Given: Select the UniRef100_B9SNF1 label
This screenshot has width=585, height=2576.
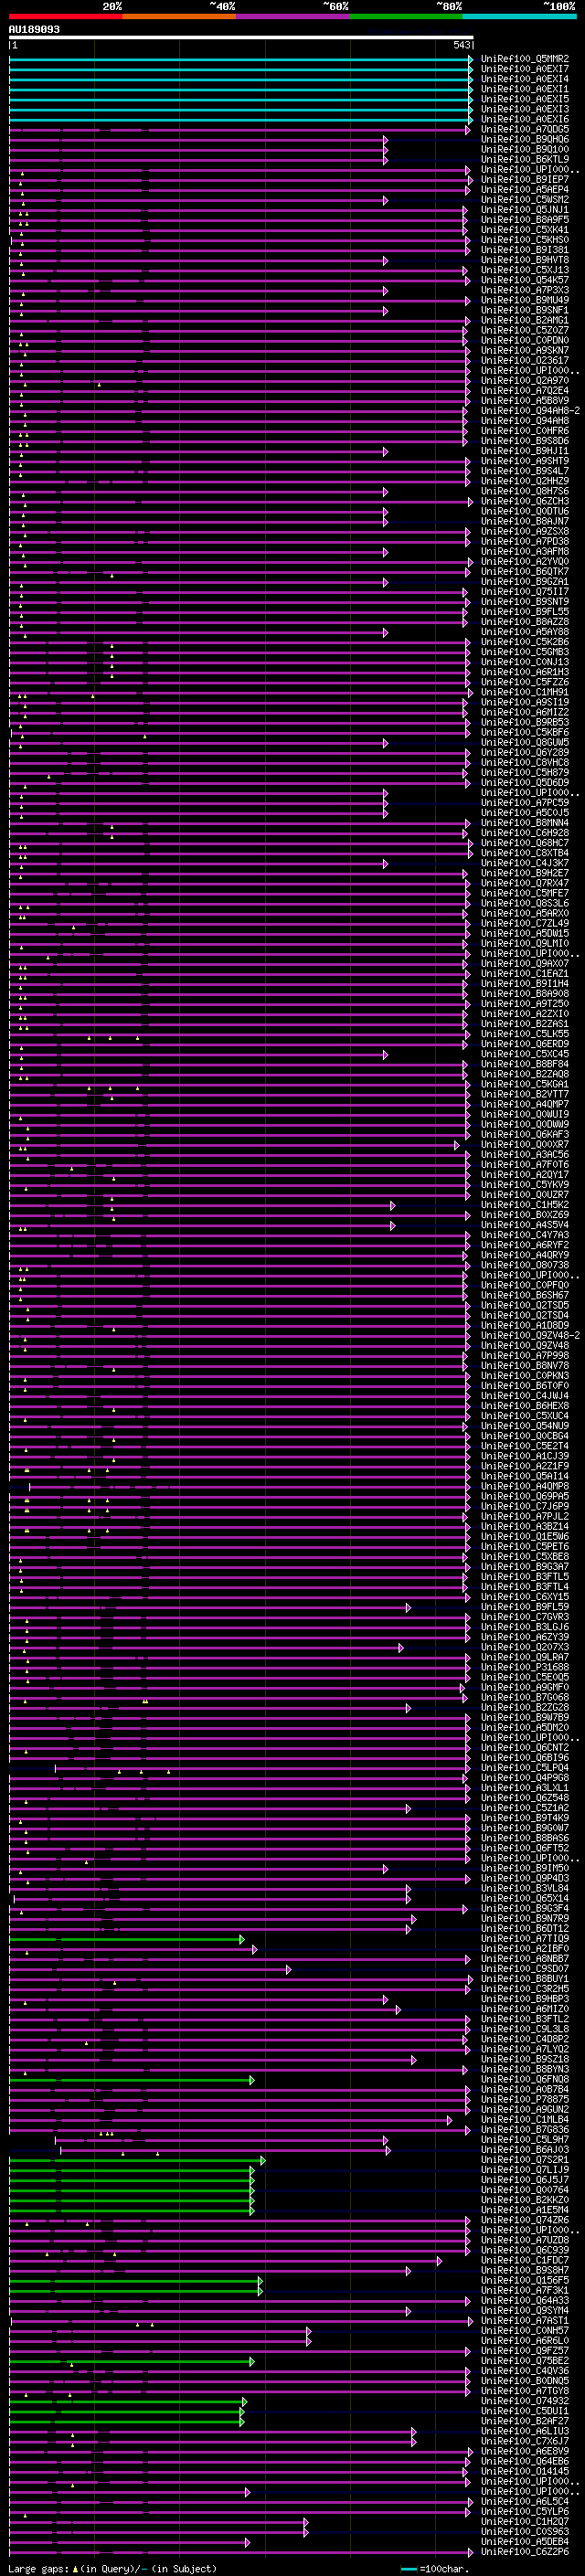Looking at the screenshot, I should [x=525, y=310].
